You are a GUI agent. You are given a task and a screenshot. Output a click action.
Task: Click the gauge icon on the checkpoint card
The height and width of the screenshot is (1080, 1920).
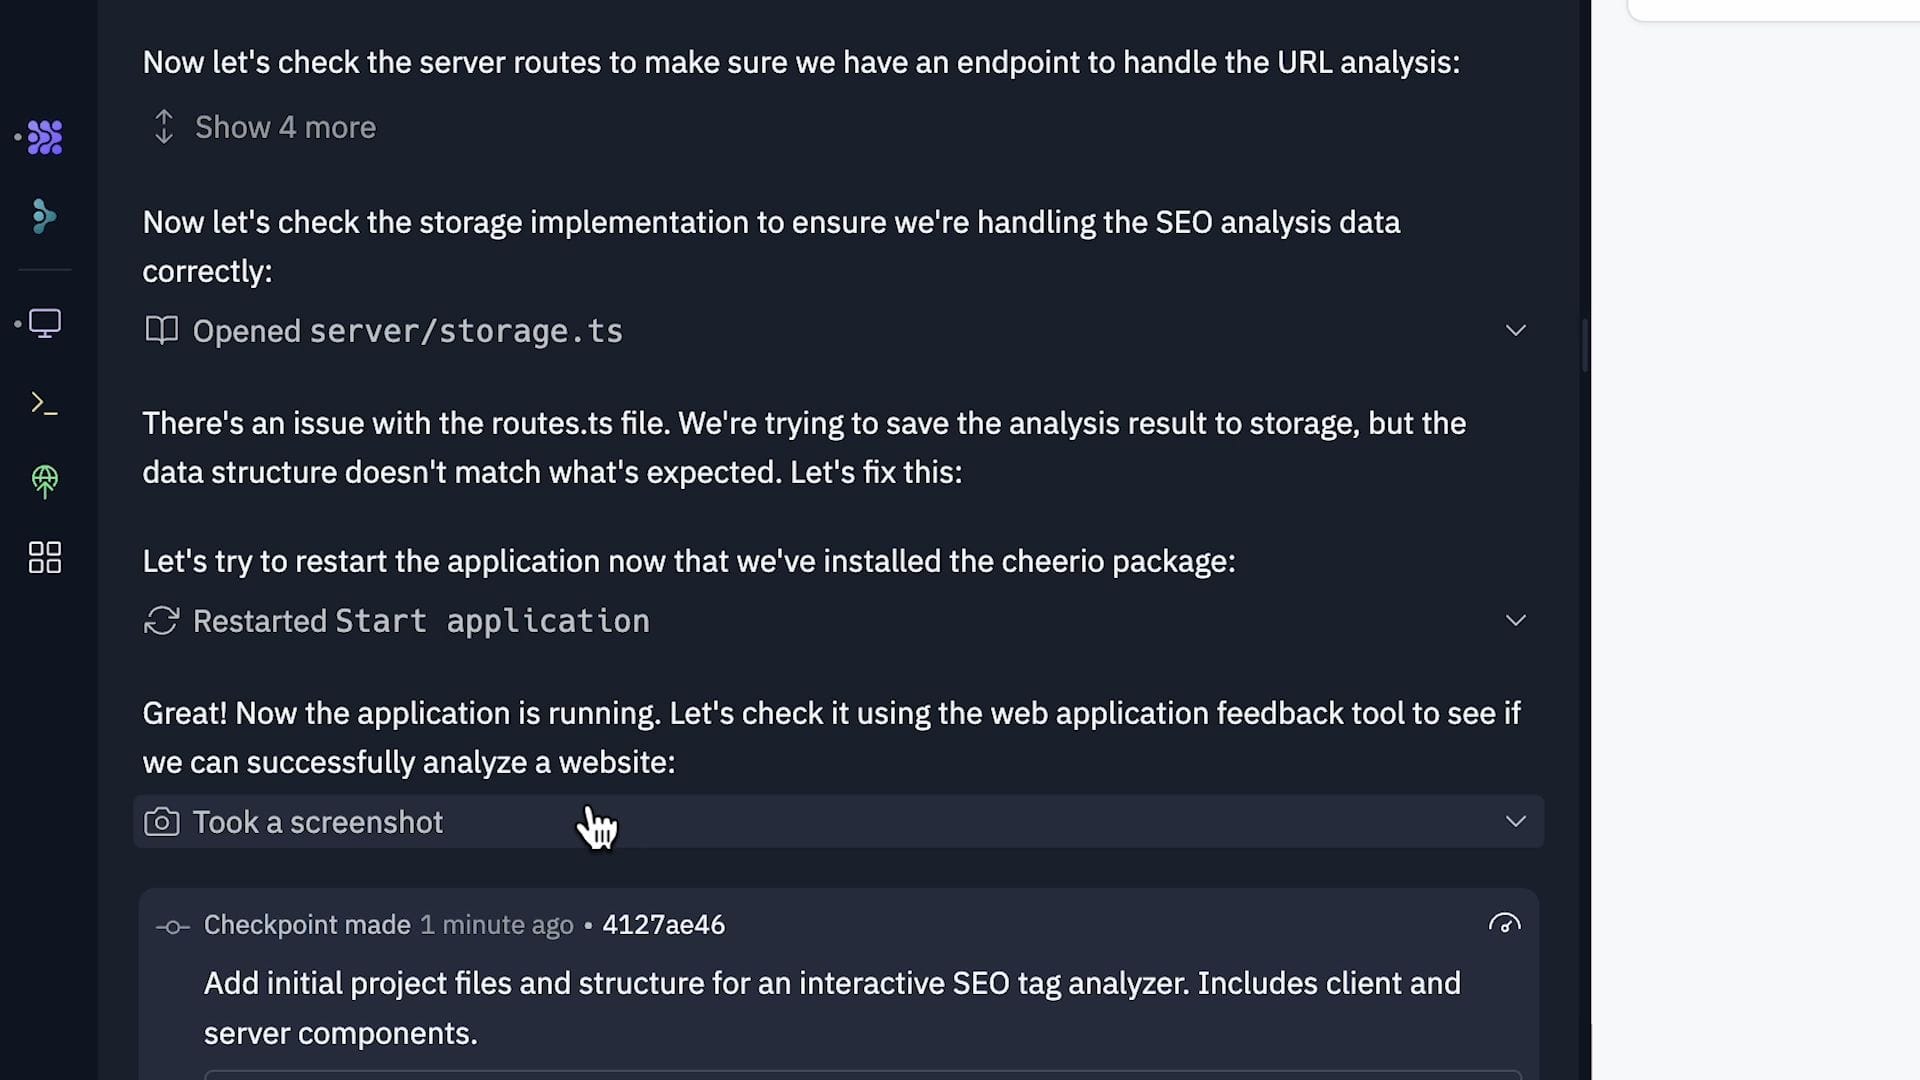point(1505,924)
